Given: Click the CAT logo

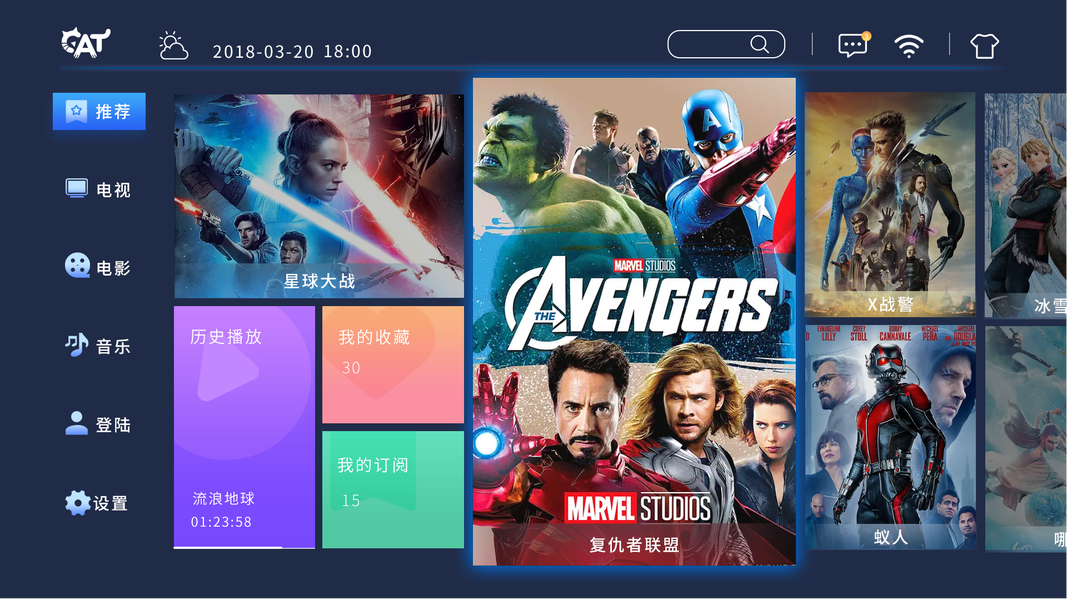Looking at the screenshot, I should [x=86, y=43].
